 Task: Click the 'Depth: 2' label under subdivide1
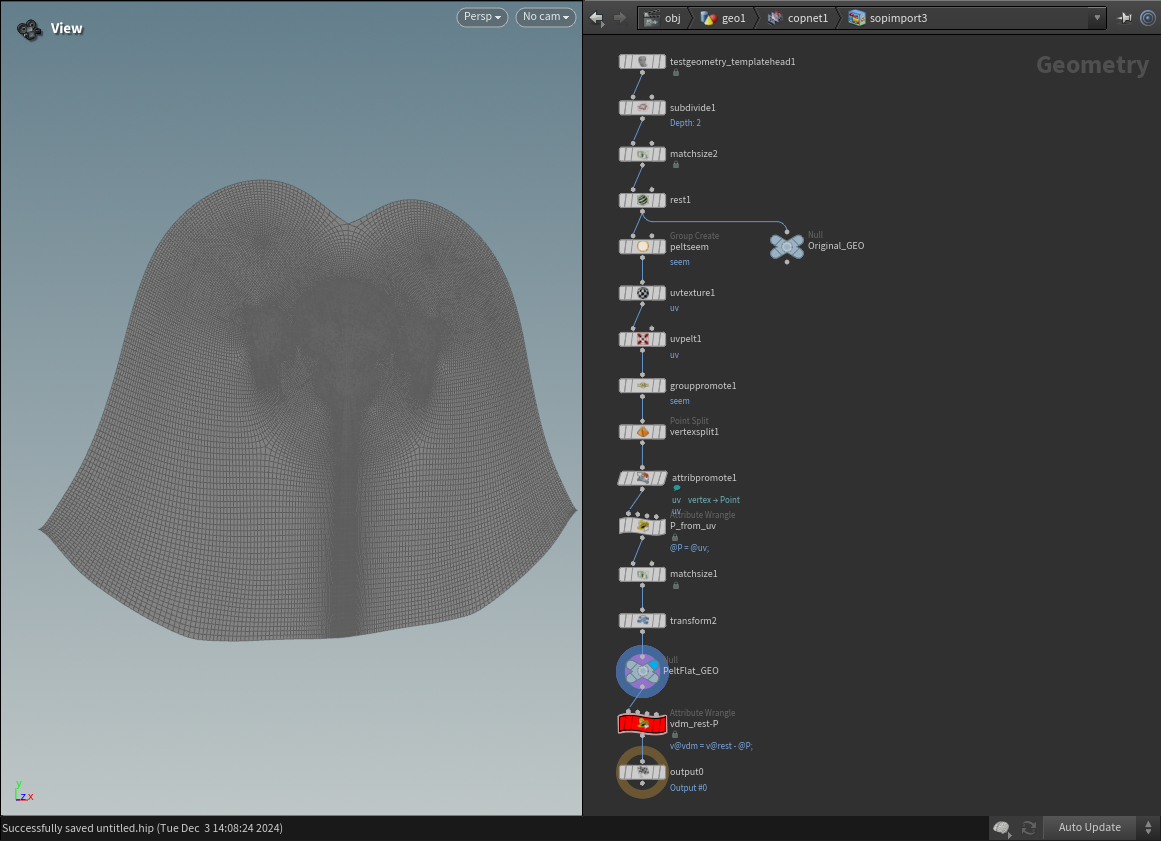point(685,123)
